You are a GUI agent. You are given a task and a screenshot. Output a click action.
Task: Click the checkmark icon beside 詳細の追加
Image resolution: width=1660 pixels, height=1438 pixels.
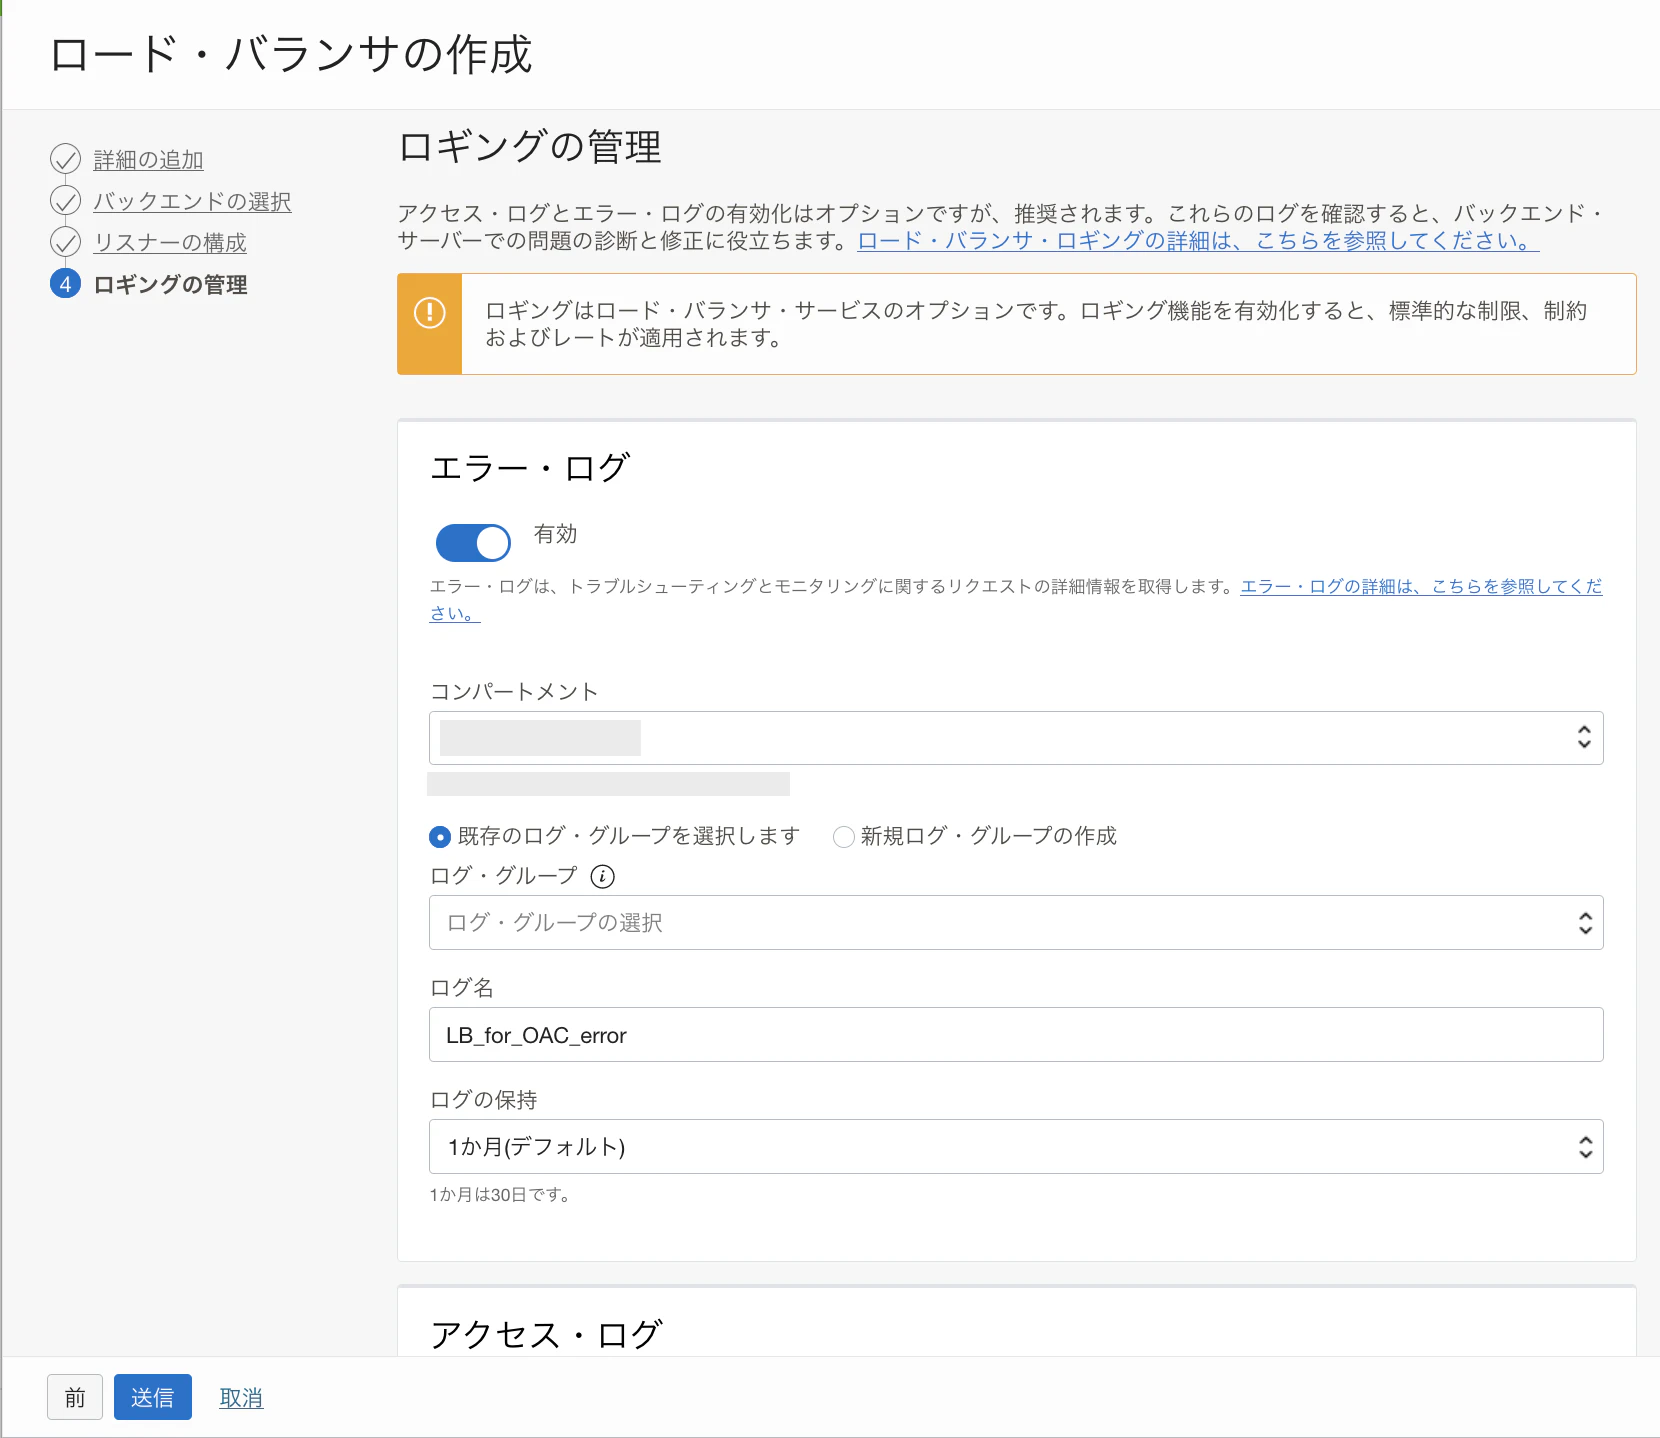[65, 159]
